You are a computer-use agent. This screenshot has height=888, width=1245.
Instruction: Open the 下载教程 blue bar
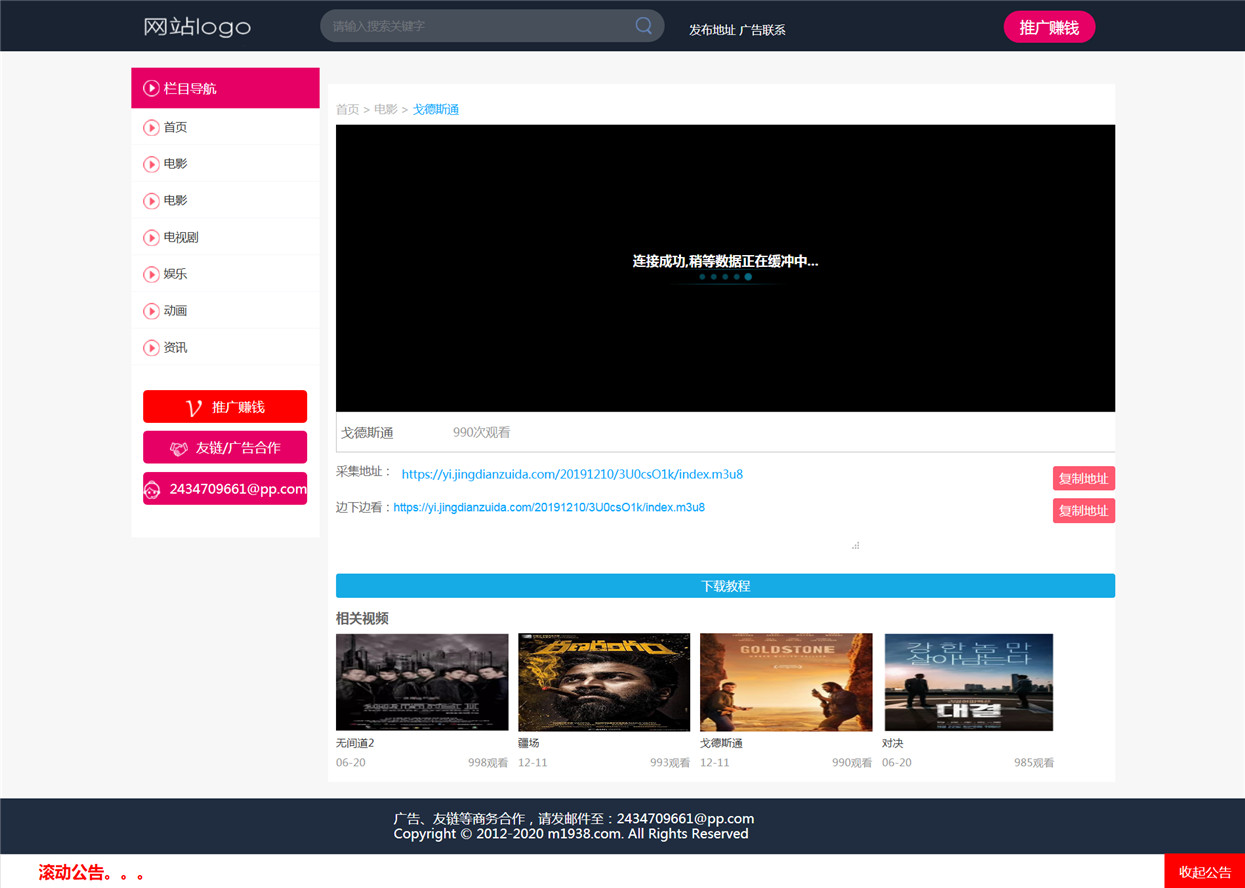(x=725, y=586)
